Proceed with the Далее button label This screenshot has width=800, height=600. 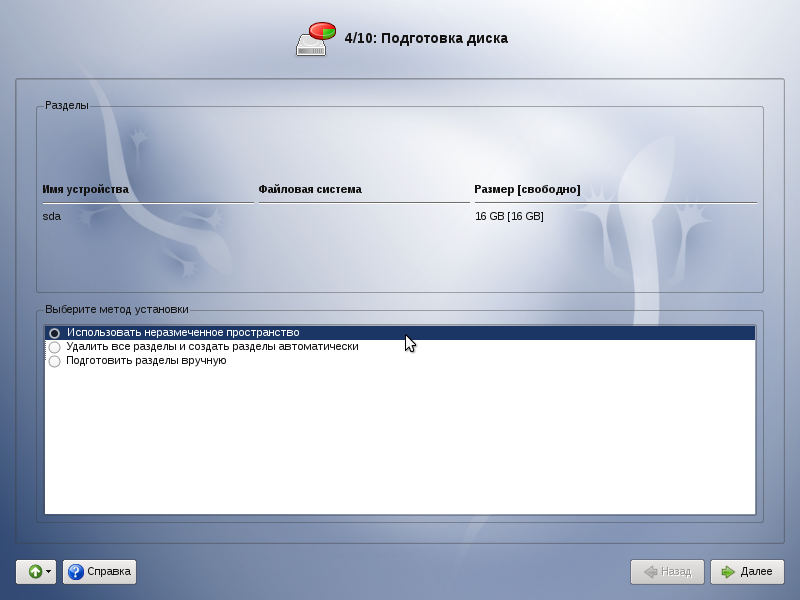tap(756, 572)
